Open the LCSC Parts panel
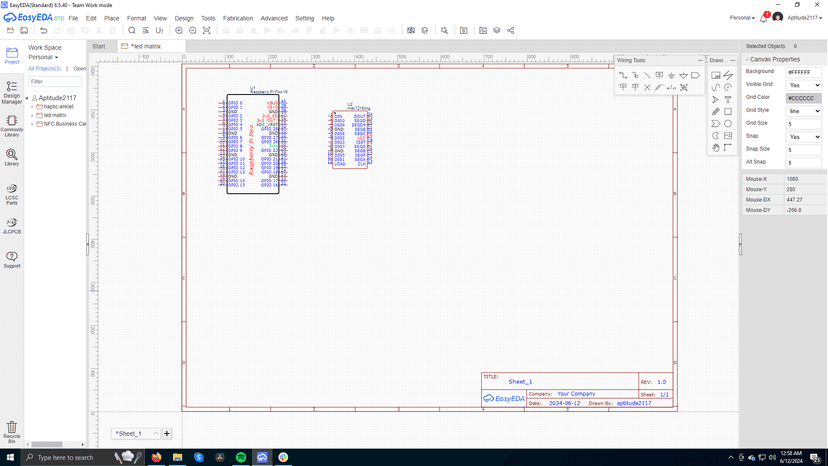The width and height of the screenshot is (828, 466). coord(12,191)
